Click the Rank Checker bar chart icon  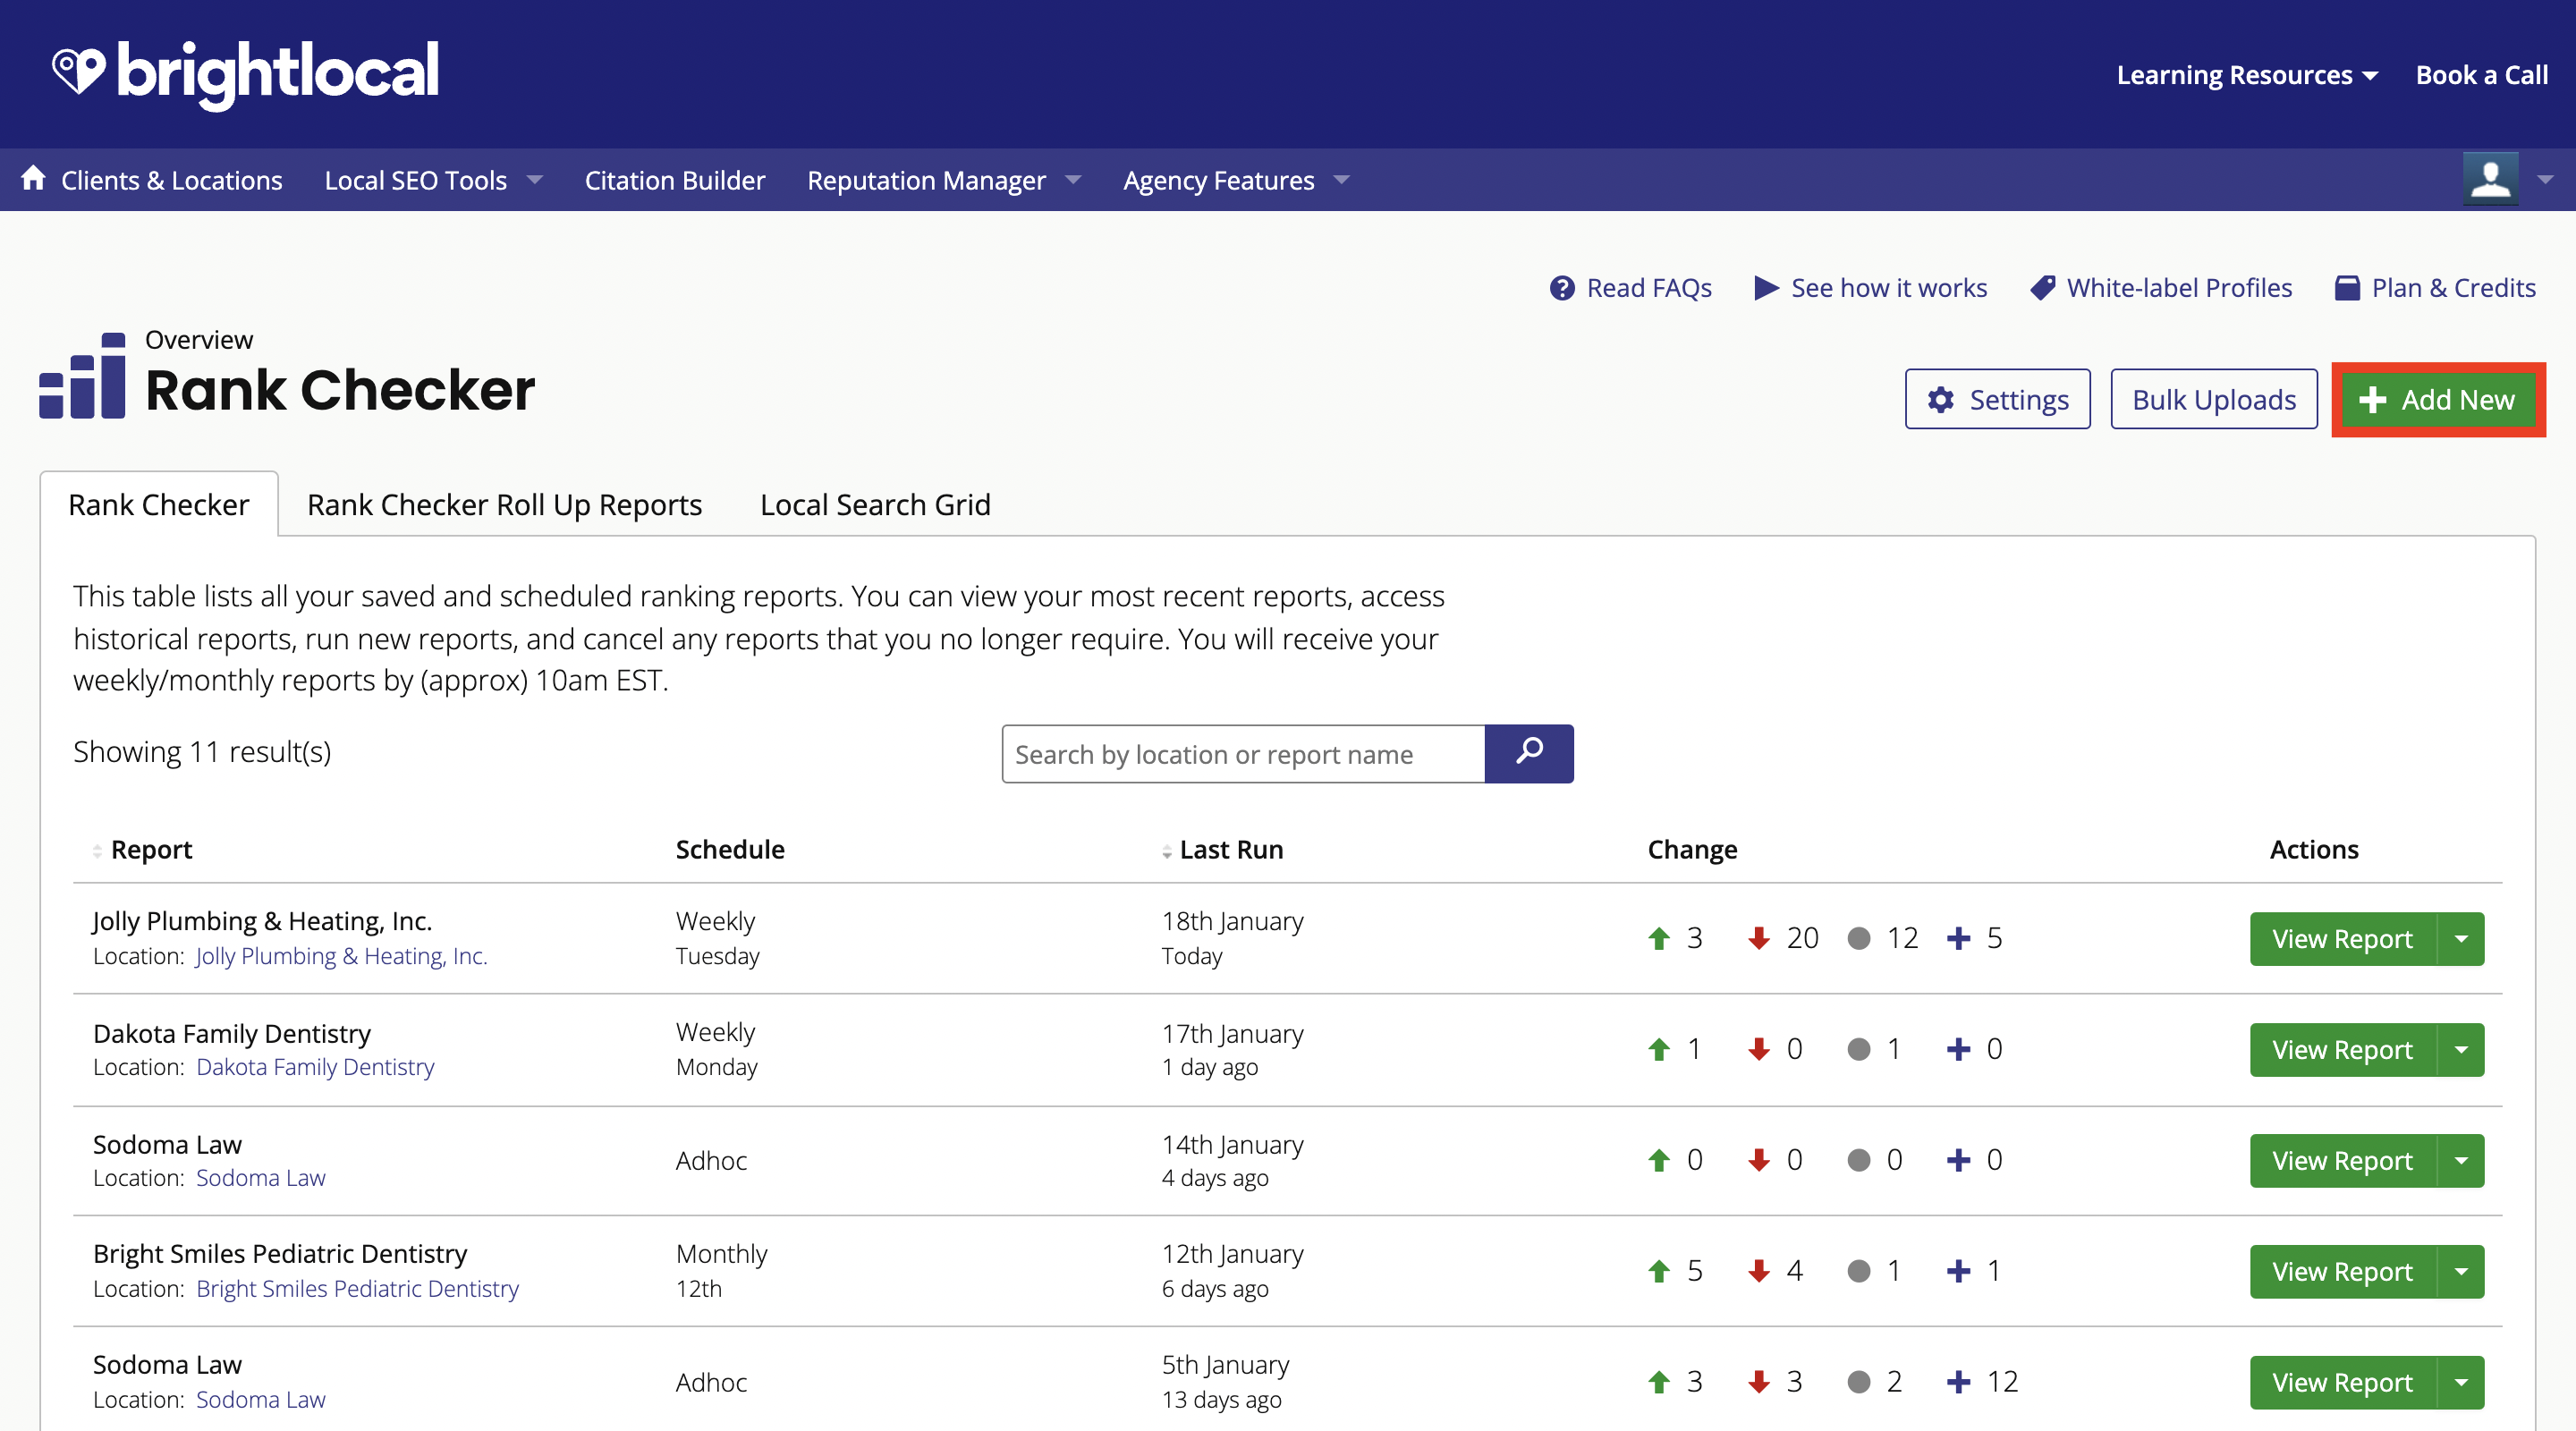point(82,375)
